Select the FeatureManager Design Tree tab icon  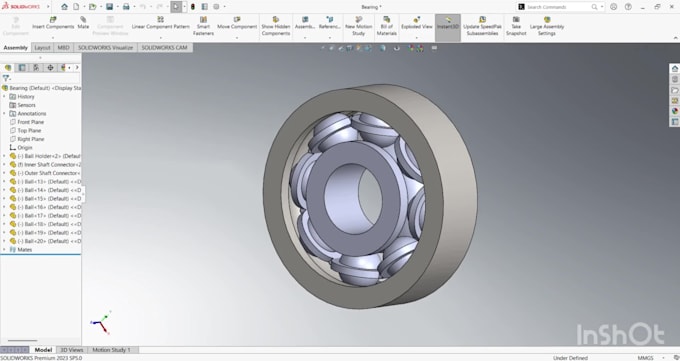[8, 68]
